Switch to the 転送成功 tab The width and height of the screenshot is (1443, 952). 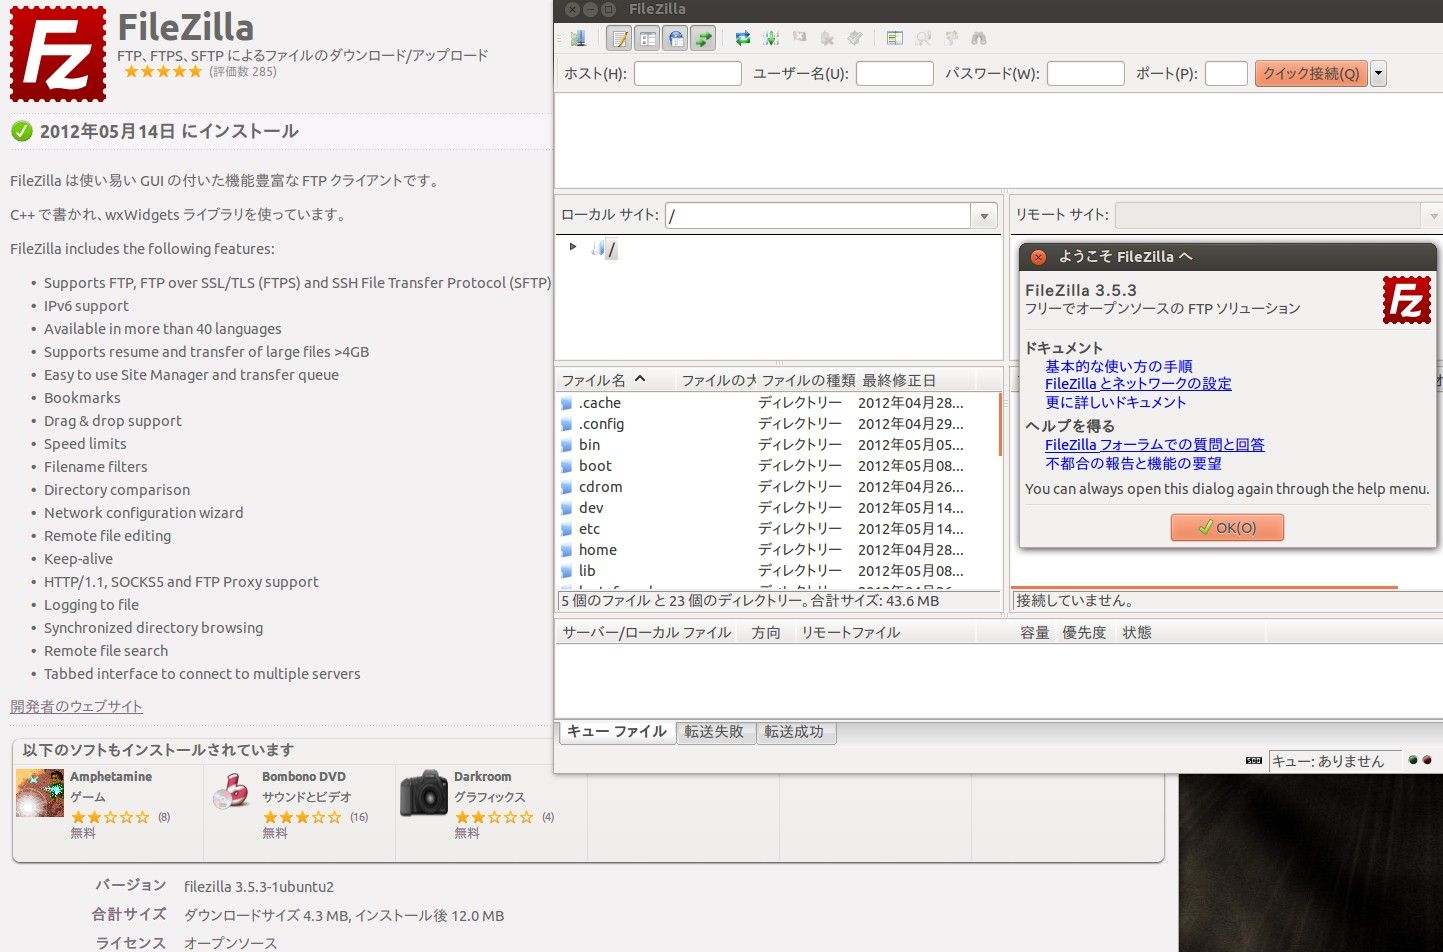point(795,732)
